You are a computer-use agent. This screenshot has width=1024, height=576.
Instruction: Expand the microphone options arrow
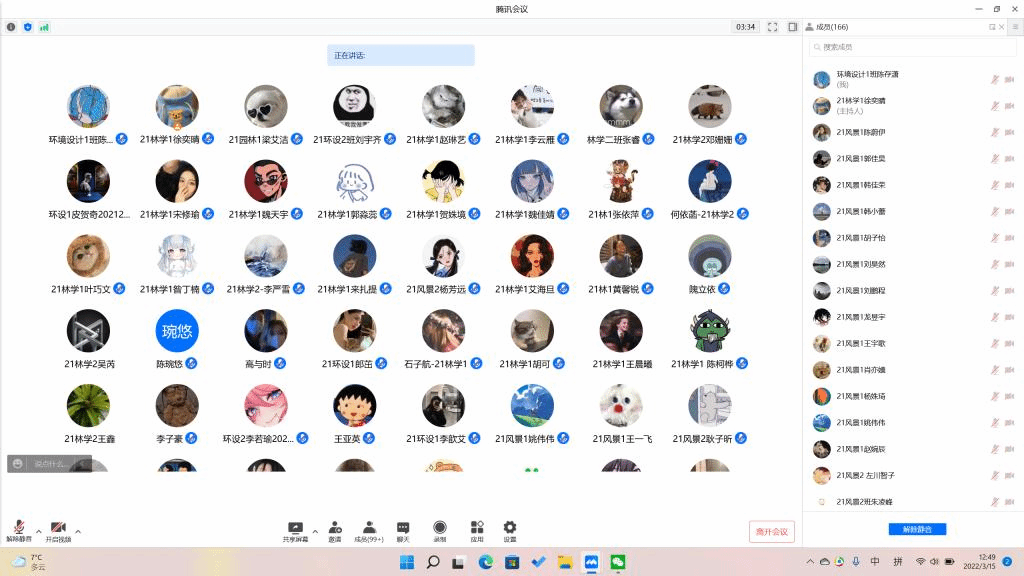point(38,531)
